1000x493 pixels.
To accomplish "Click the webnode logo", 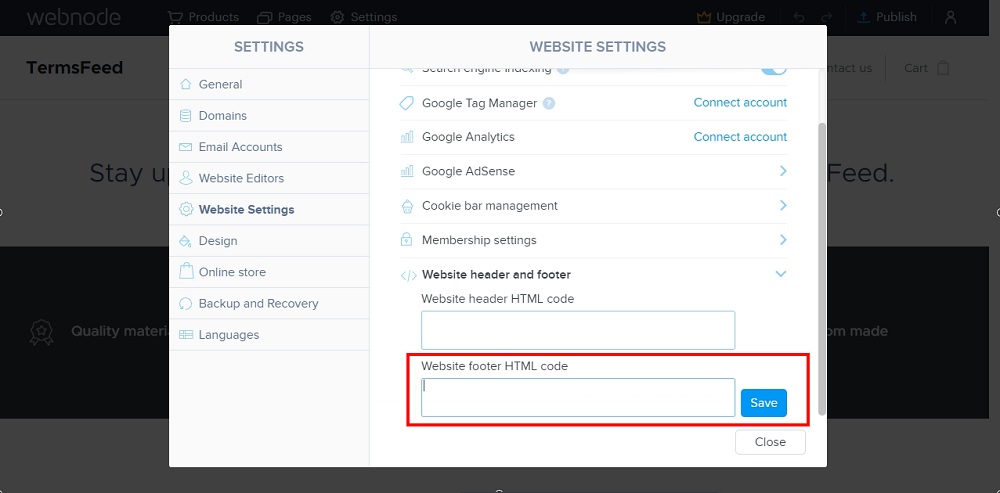I will [73, 17].
